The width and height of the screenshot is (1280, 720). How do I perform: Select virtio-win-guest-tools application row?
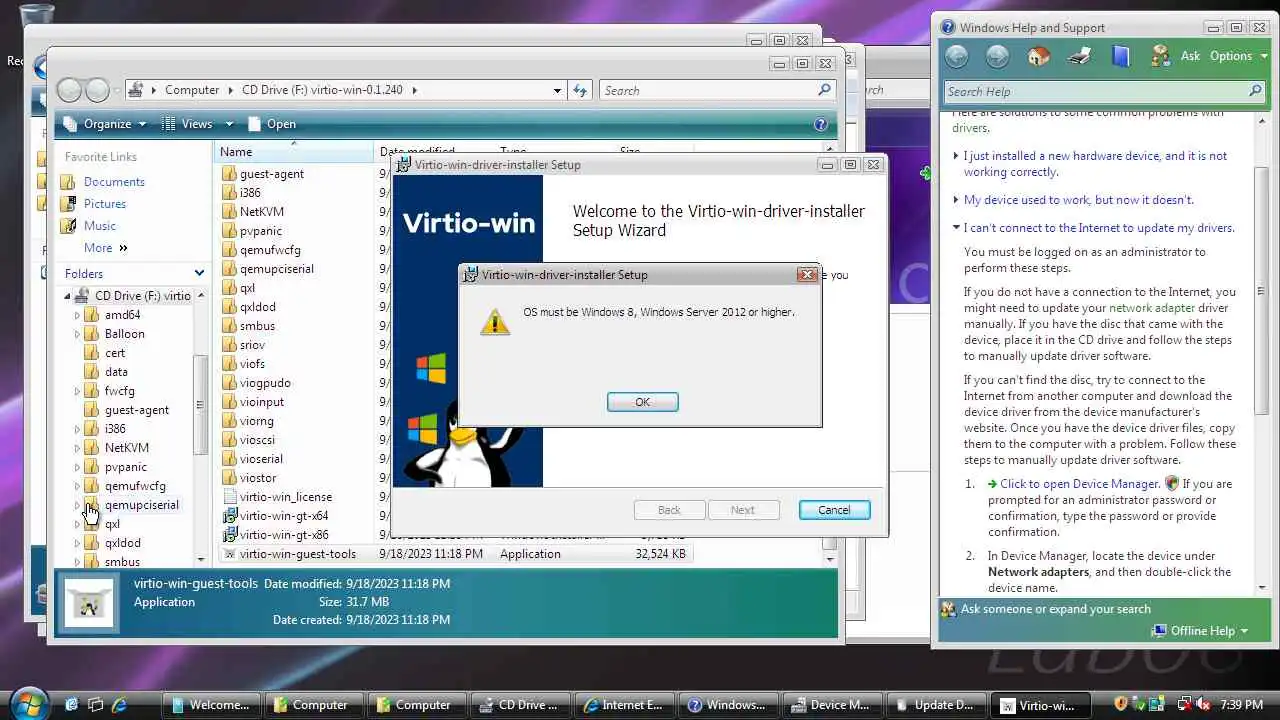[x=456, y=554]
